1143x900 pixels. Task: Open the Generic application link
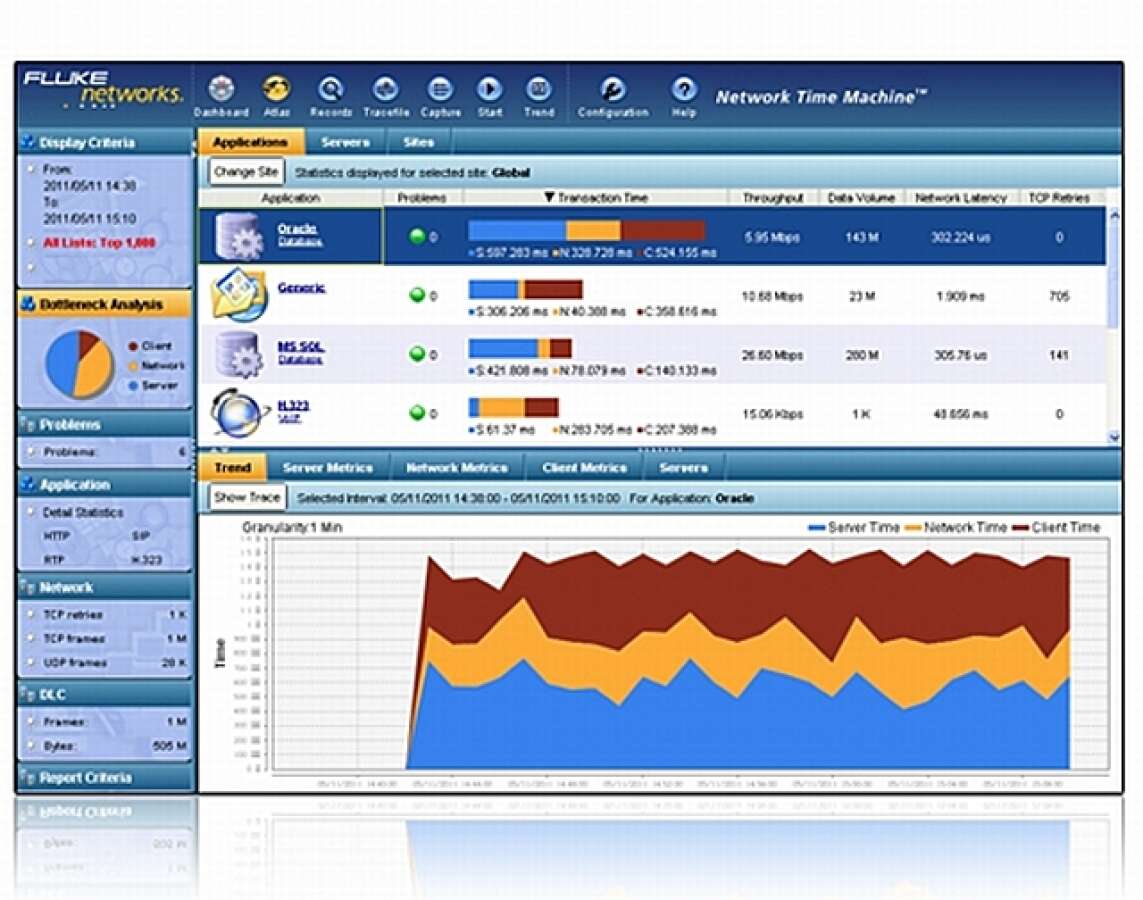[301, 288]
